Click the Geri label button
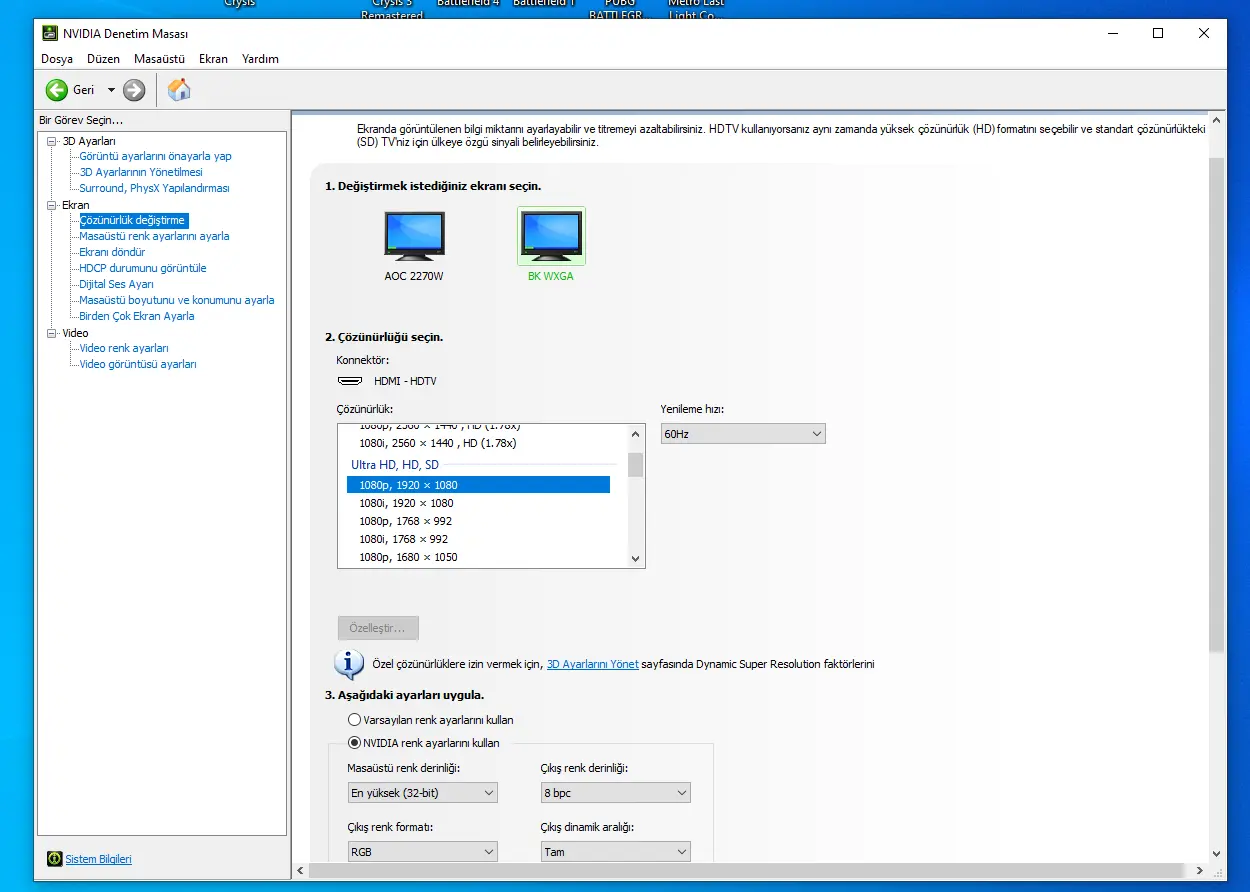The width and height of the screenshot is (1250, 892). tap(84, 90)
